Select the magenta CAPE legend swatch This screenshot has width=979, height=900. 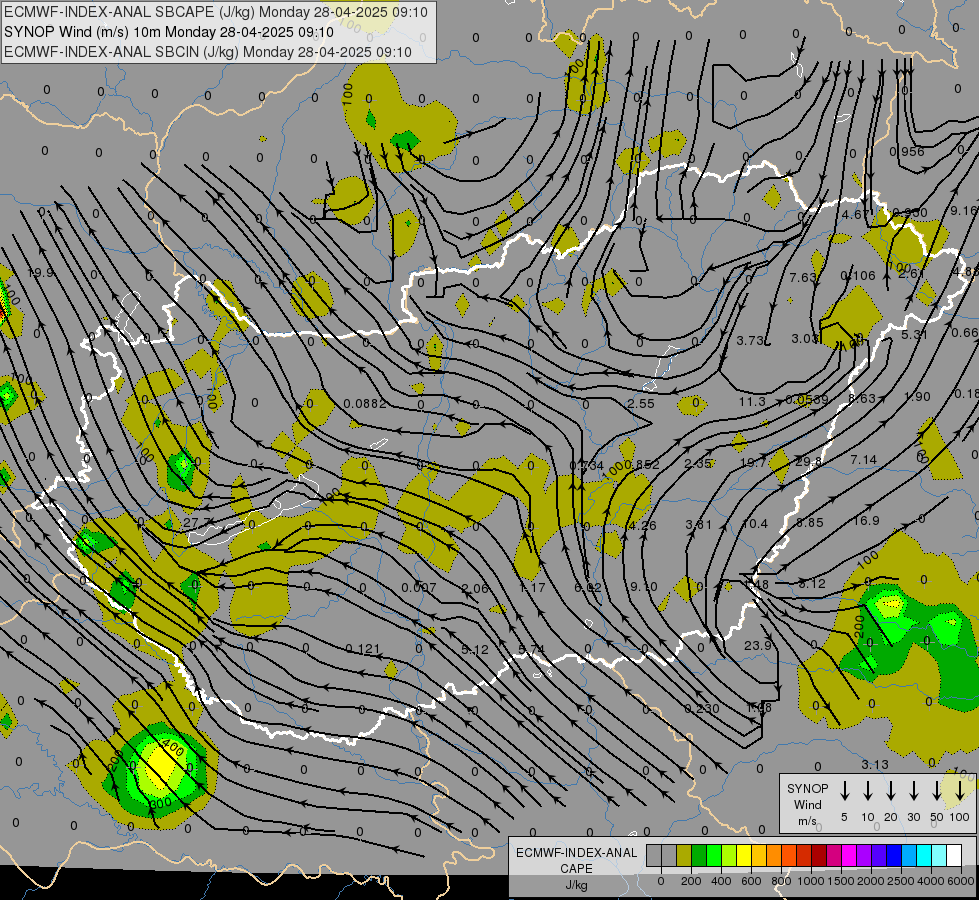849,856
